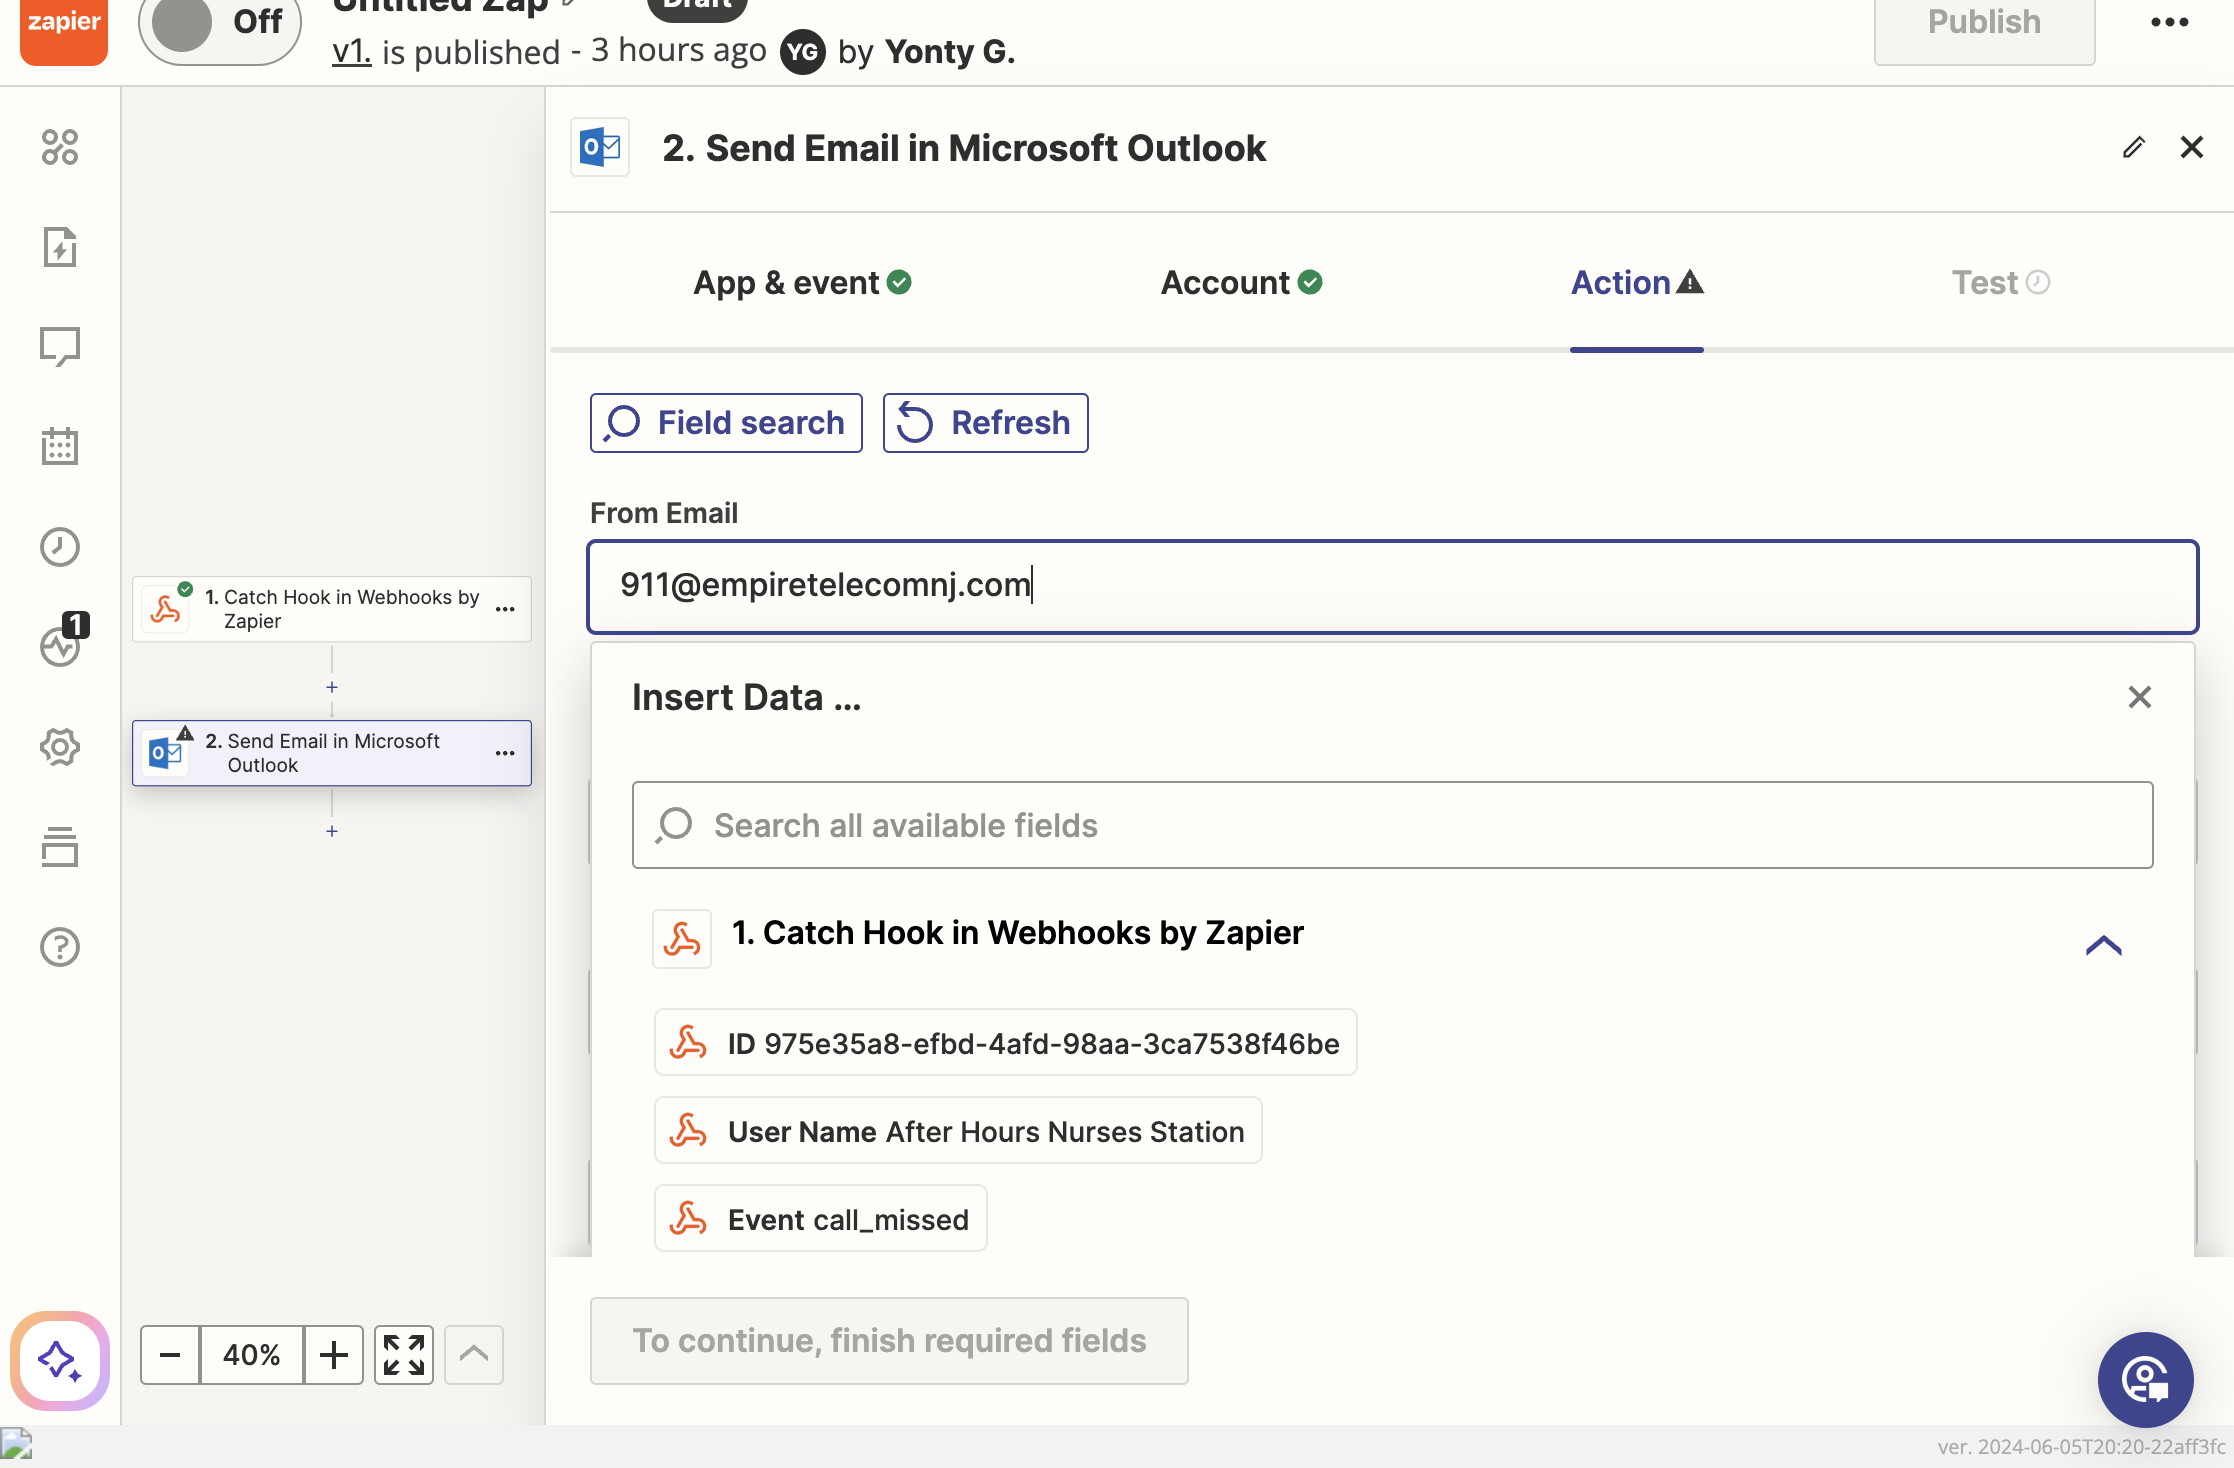Open the three-dots more menu near Publish
2234x1468 pixels.
pos(2169,22)
